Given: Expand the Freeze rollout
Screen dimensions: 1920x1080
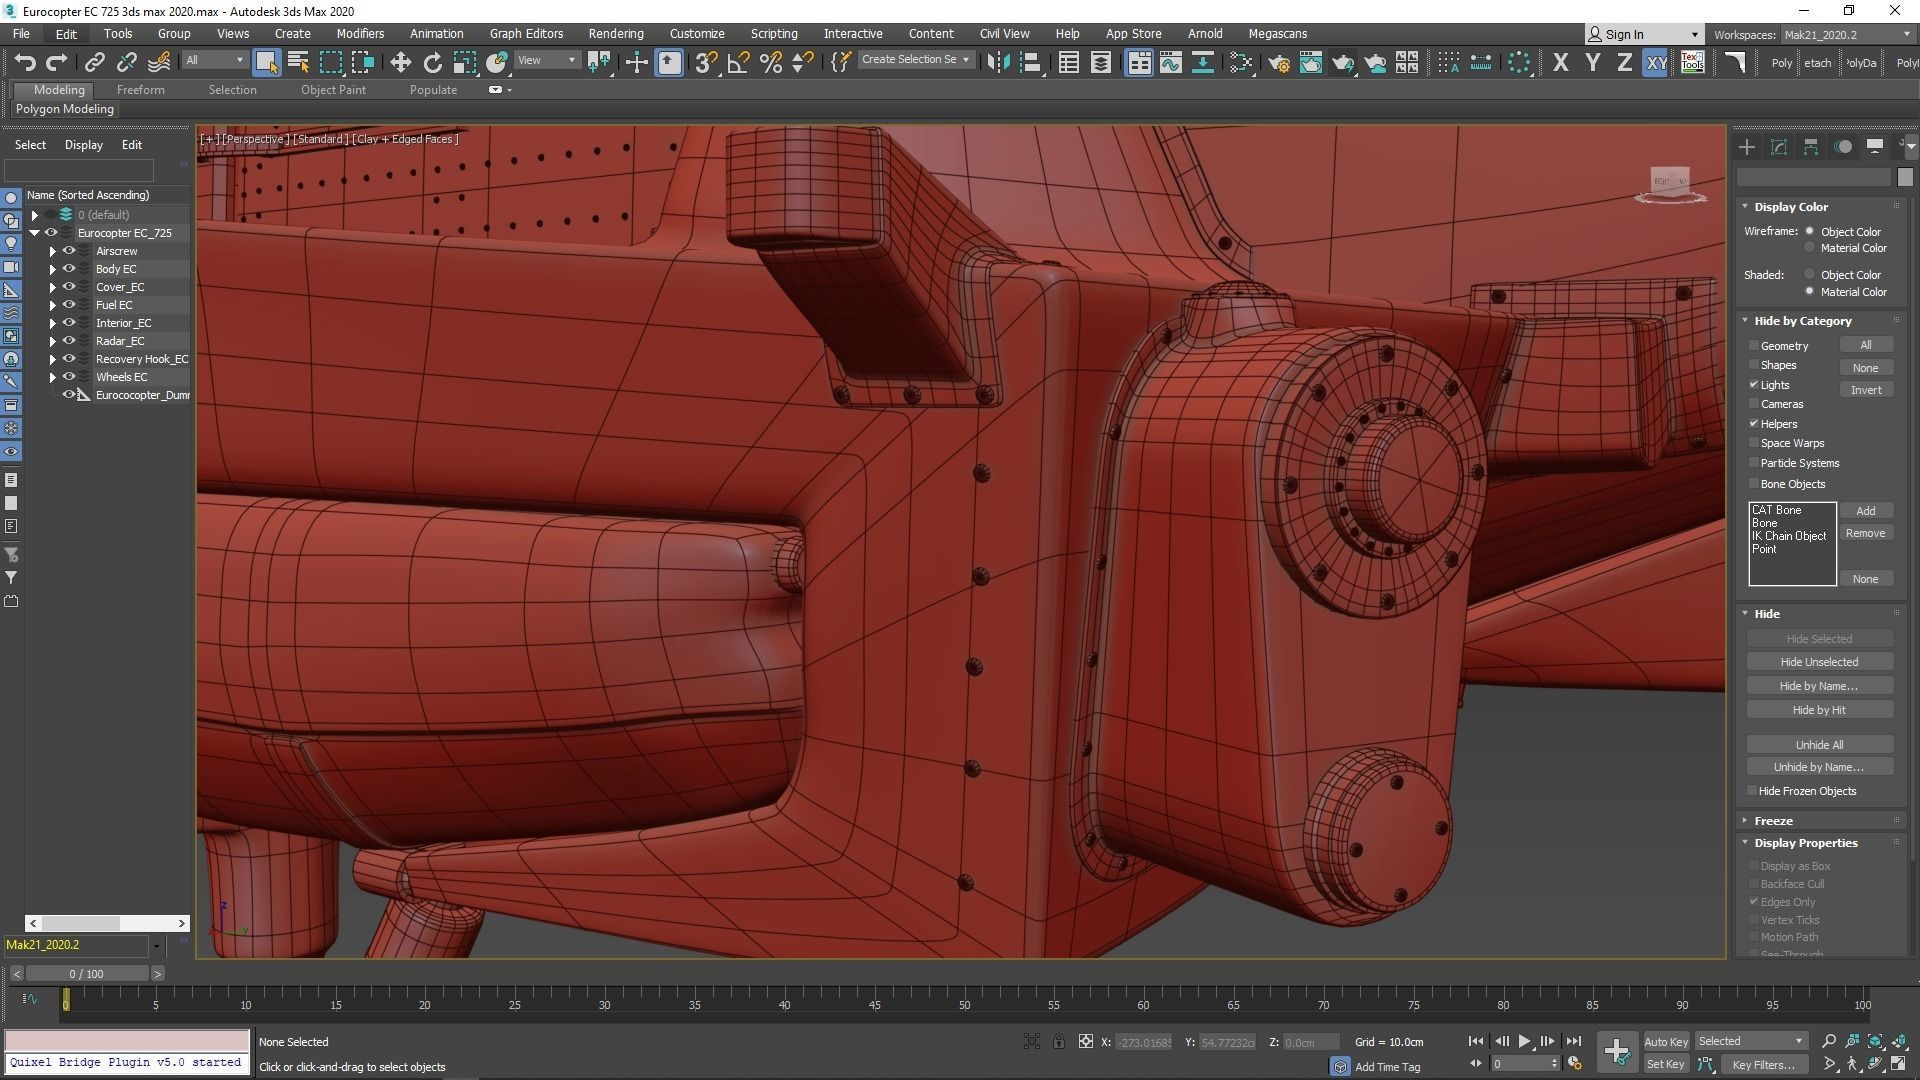Looking at the screenshot, I should coord(1773,820).
